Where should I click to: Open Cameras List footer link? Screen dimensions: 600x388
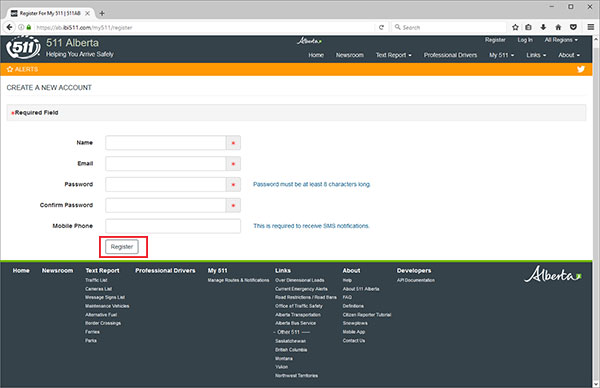(98, 289)
